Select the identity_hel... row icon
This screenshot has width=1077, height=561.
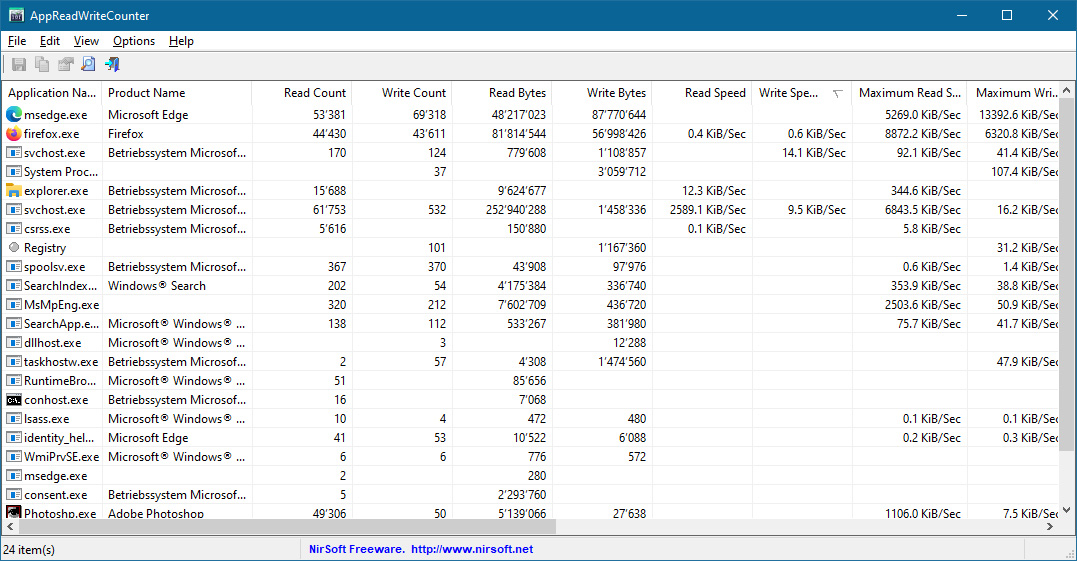(14, 437)
